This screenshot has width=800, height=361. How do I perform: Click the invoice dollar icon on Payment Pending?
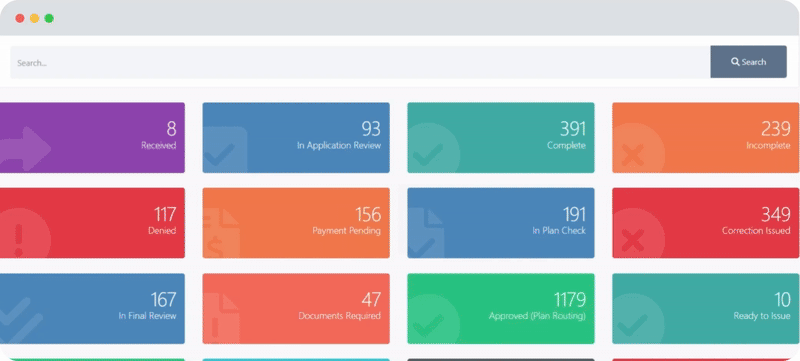221,234
